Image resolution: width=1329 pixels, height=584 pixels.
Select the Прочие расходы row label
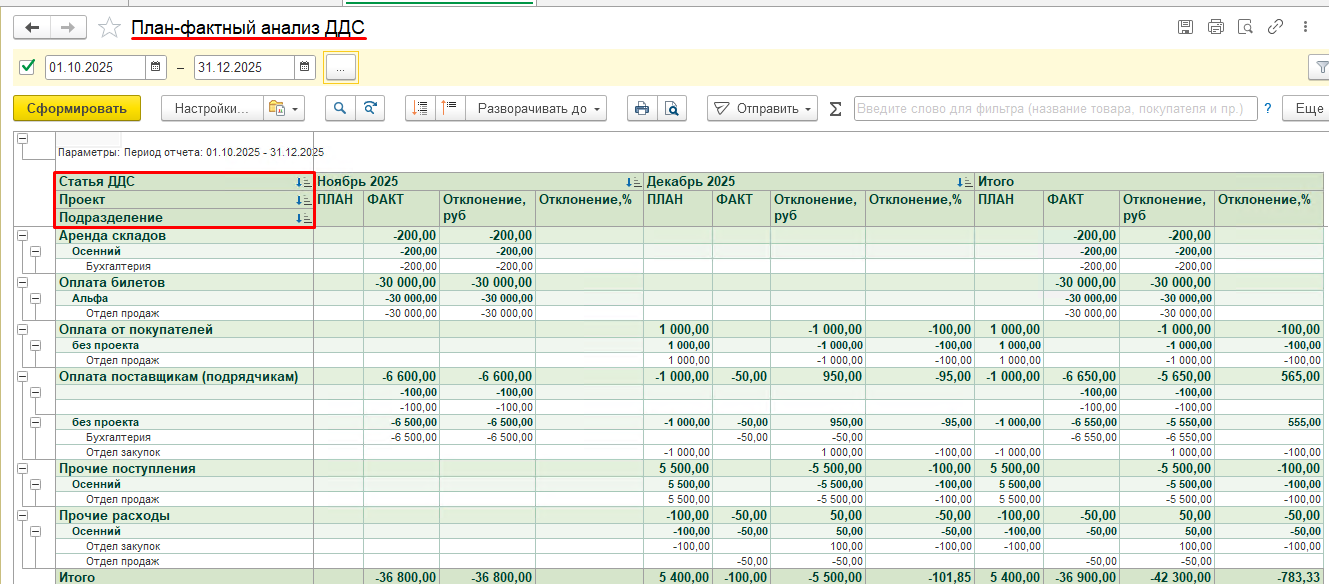point(114,515)
